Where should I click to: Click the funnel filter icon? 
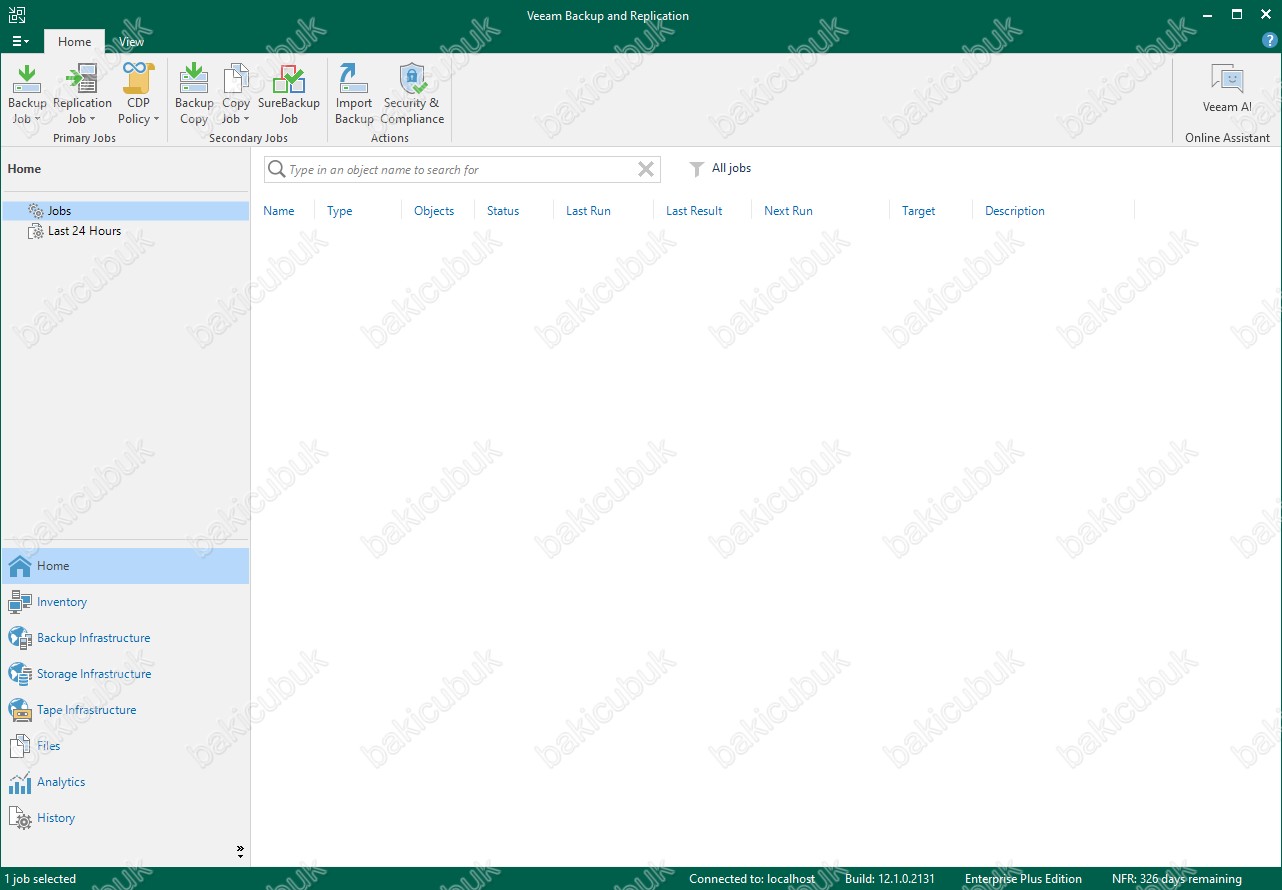click(x=697, y=170)
